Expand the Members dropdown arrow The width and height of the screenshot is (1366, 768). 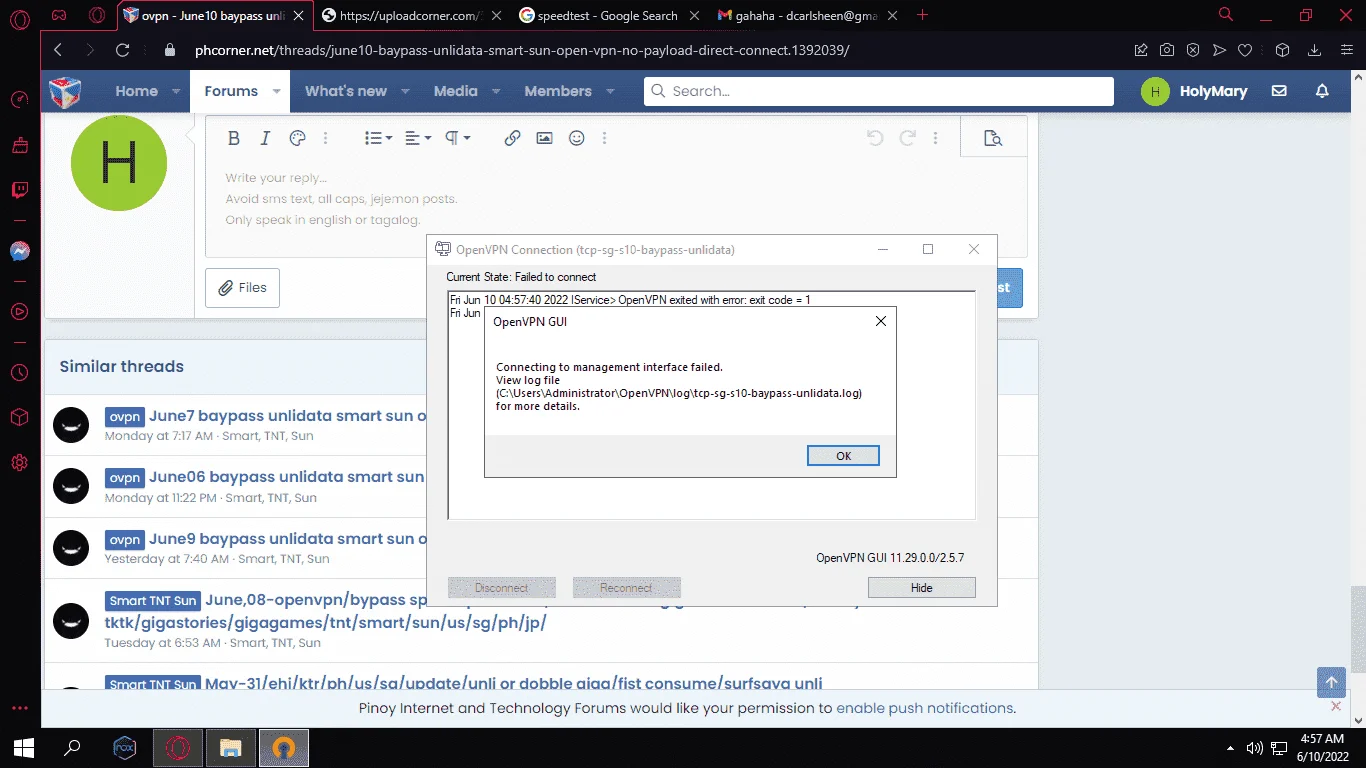[610, 91]
